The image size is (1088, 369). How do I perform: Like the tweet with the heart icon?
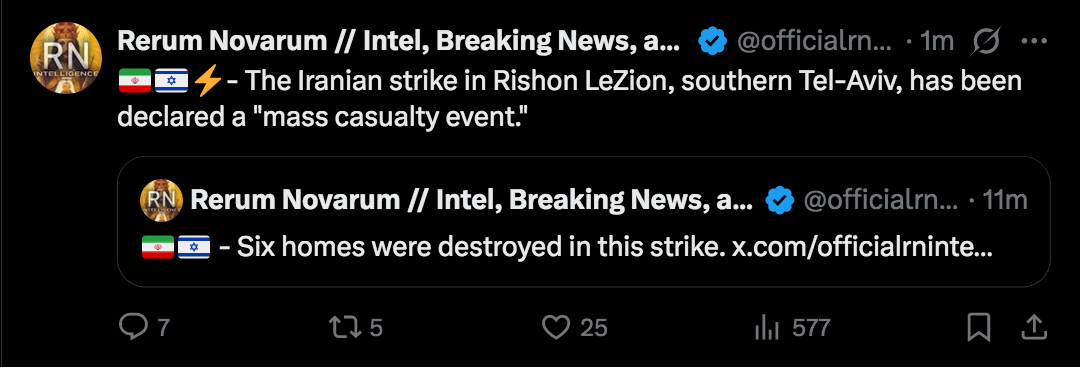point(555,327)
